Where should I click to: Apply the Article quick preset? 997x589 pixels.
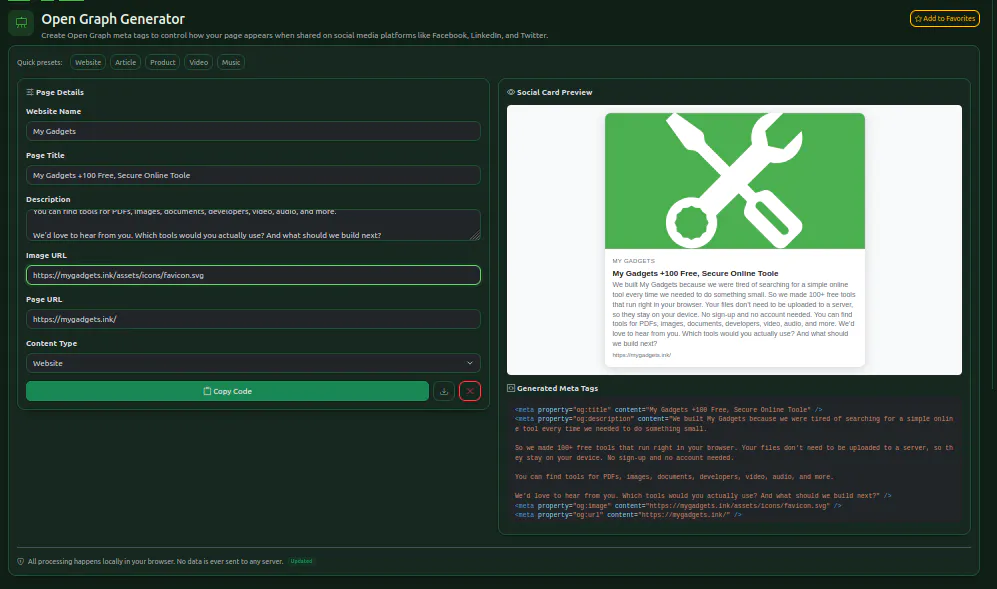point(125,62)
